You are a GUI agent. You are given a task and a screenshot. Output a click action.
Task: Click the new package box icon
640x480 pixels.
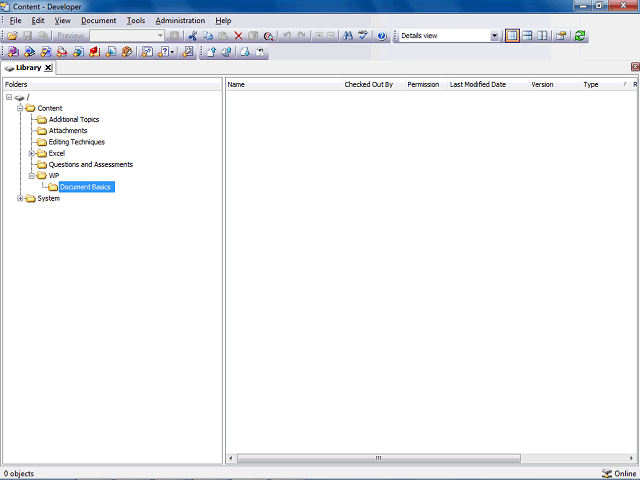[127, 52]
